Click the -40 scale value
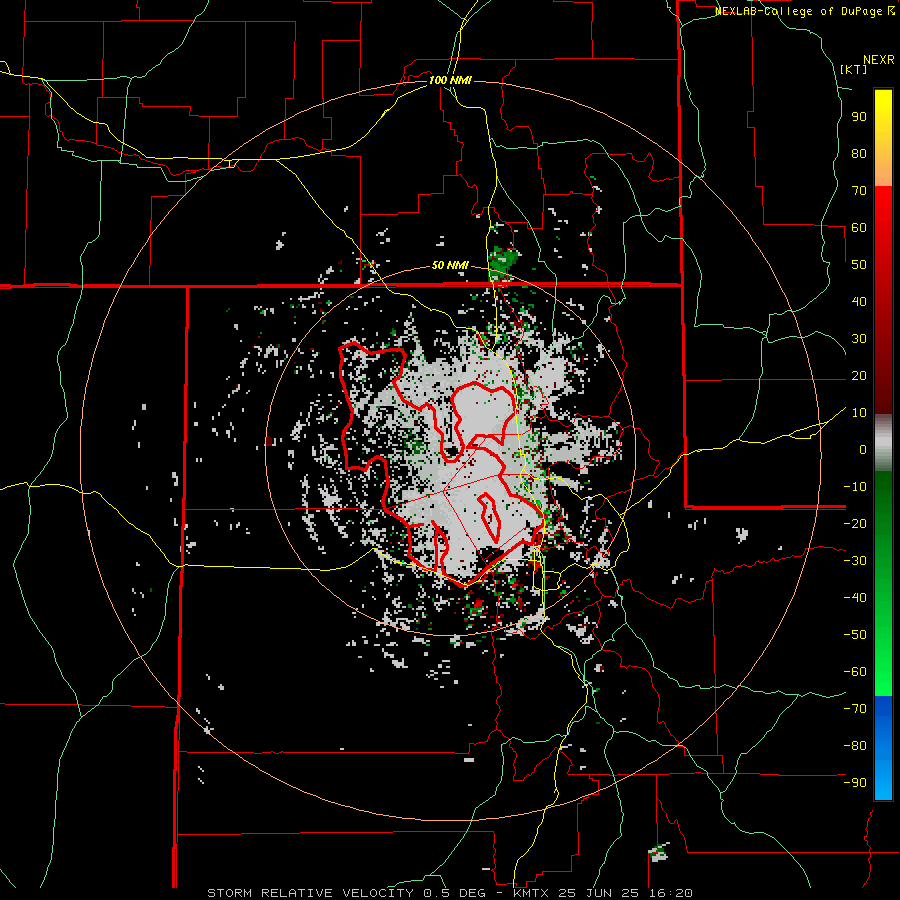The width and height of the screenshot is (900, 900). pyautogui.click(x=855, y=598)
